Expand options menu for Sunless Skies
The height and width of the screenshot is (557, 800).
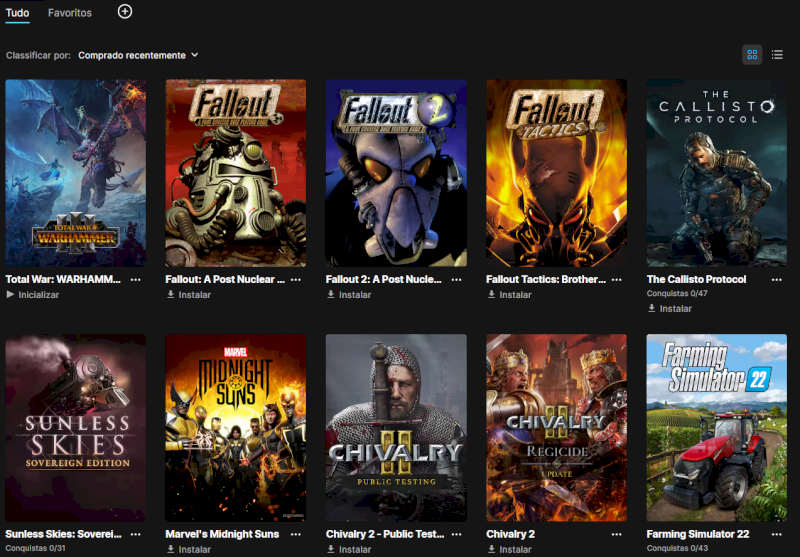(135, 535)
